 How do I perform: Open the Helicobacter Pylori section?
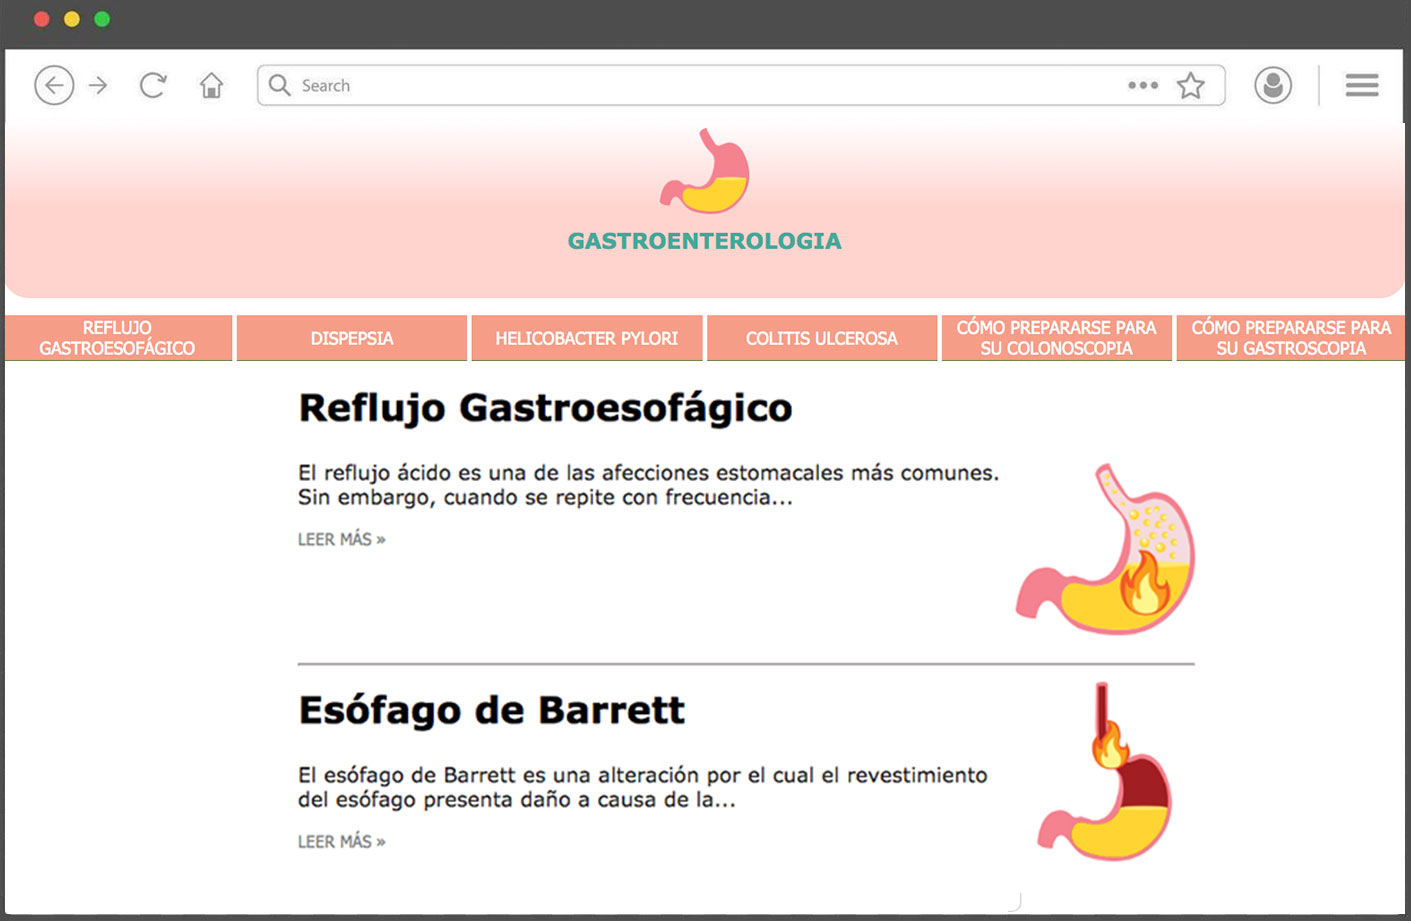pyautogui.click(x=586, y=338)
